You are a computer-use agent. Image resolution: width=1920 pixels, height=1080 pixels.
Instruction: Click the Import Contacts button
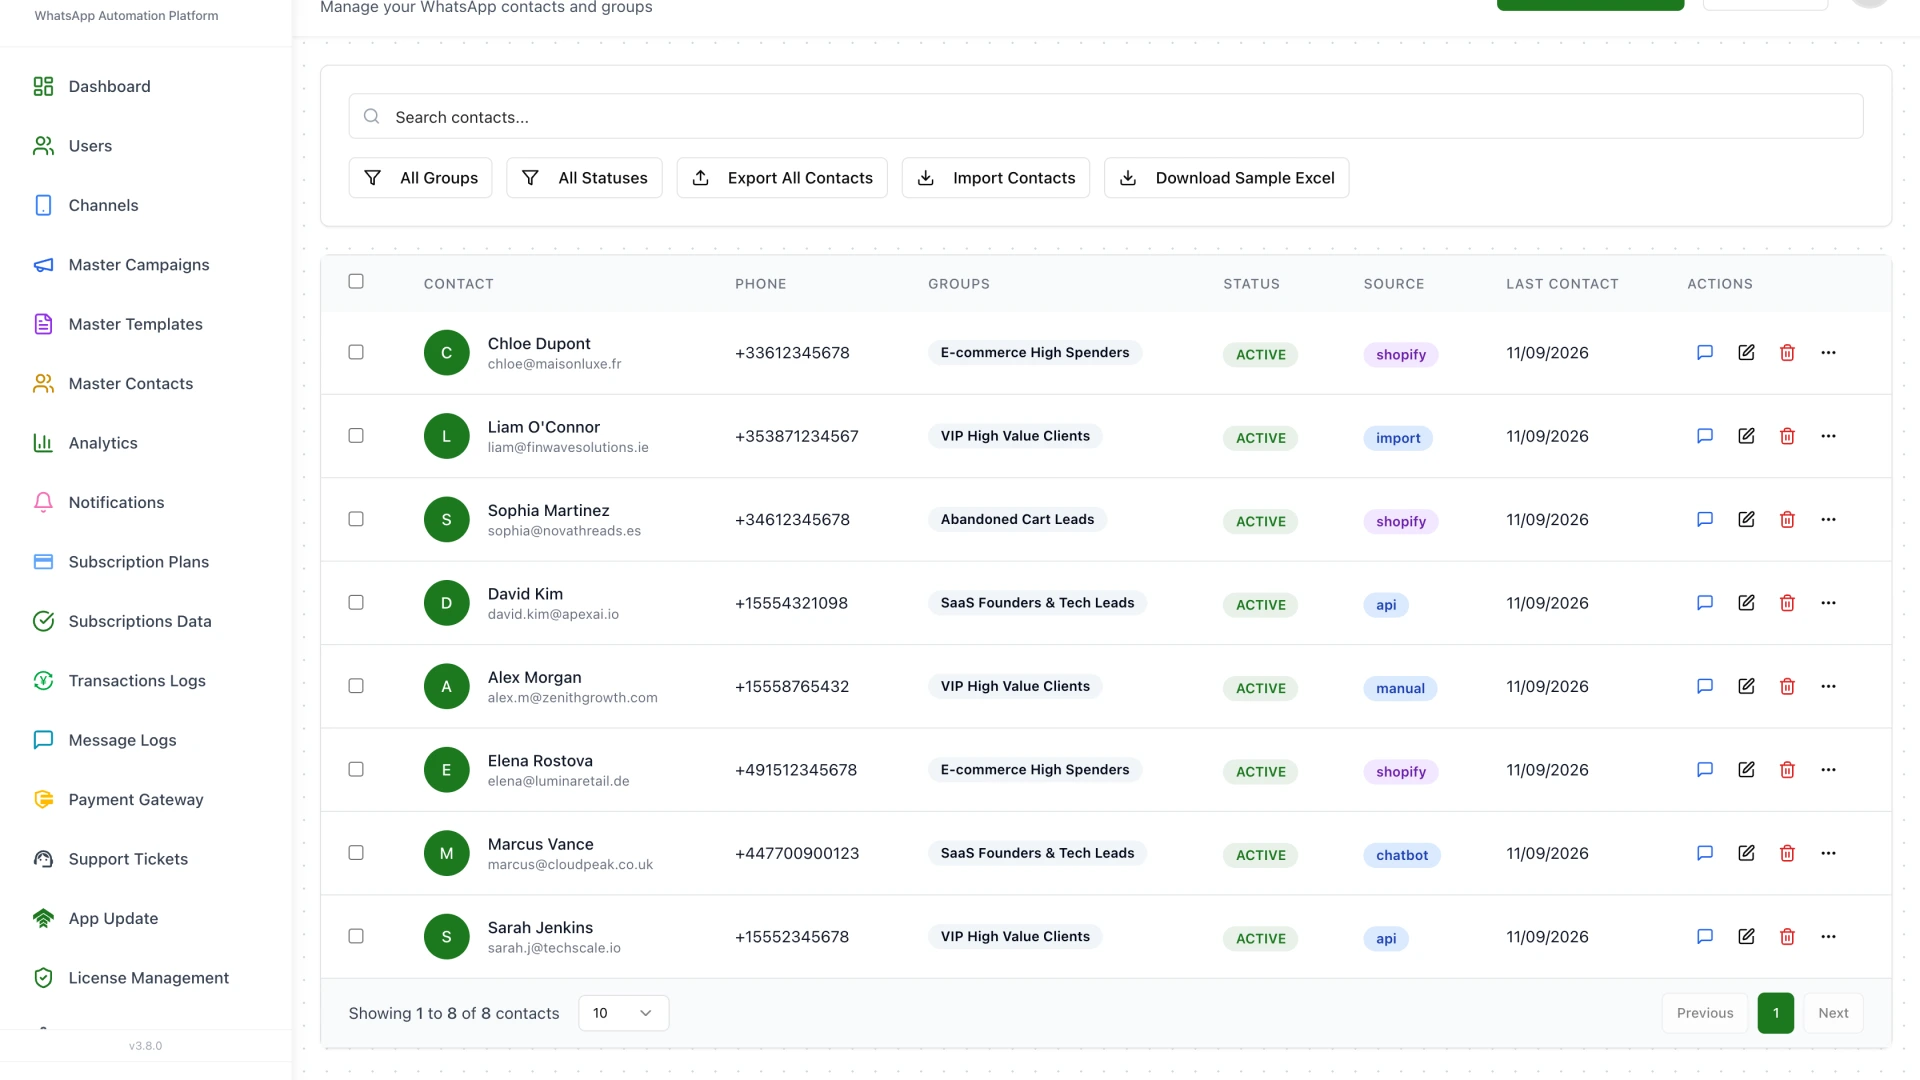click(996, 178)
